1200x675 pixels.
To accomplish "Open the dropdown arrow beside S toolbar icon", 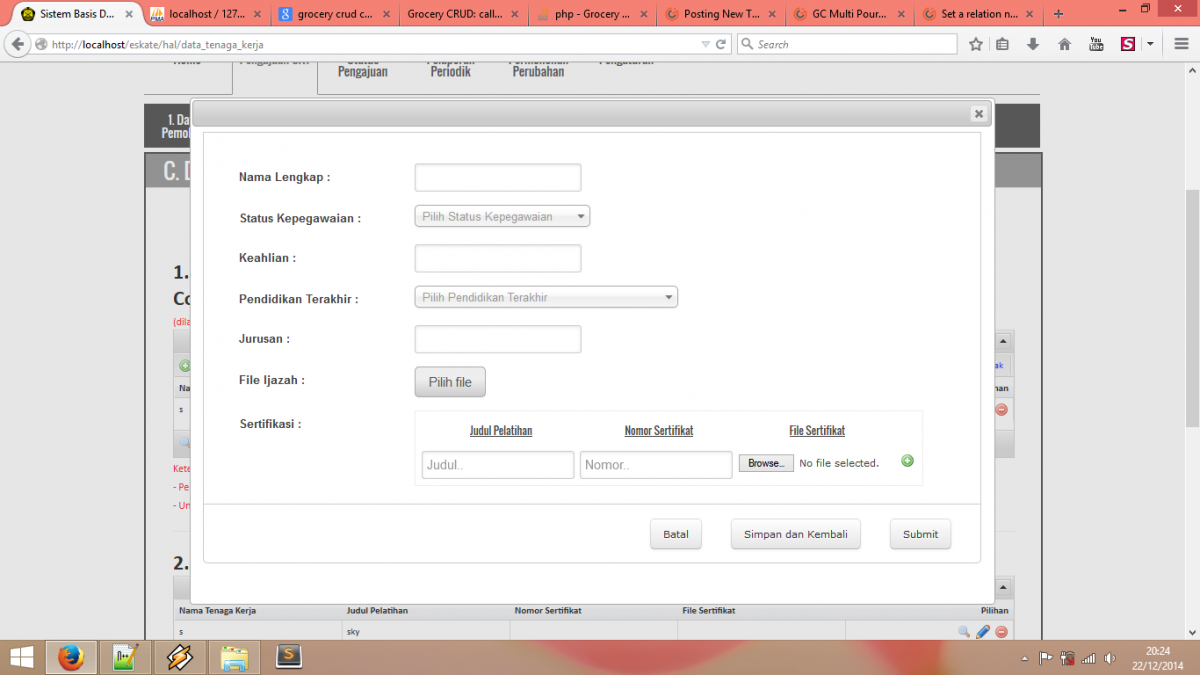I will click(1150, 44).
